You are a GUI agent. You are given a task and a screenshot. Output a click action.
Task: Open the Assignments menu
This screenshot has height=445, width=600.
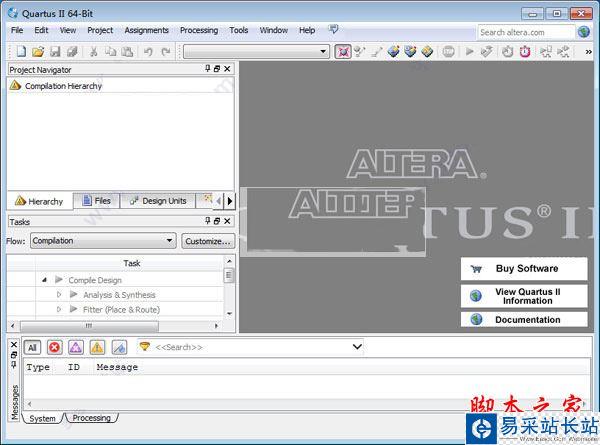(147, 30)
